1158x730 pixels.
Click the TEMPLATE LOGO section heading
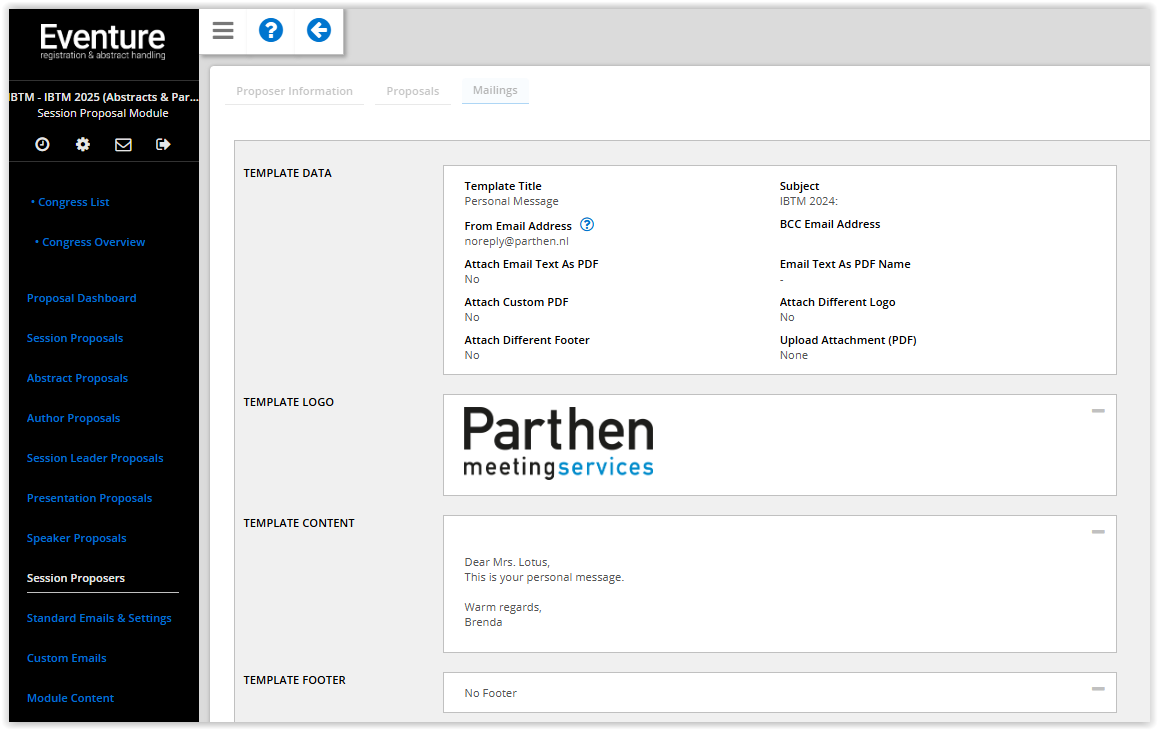coord(289,402)
